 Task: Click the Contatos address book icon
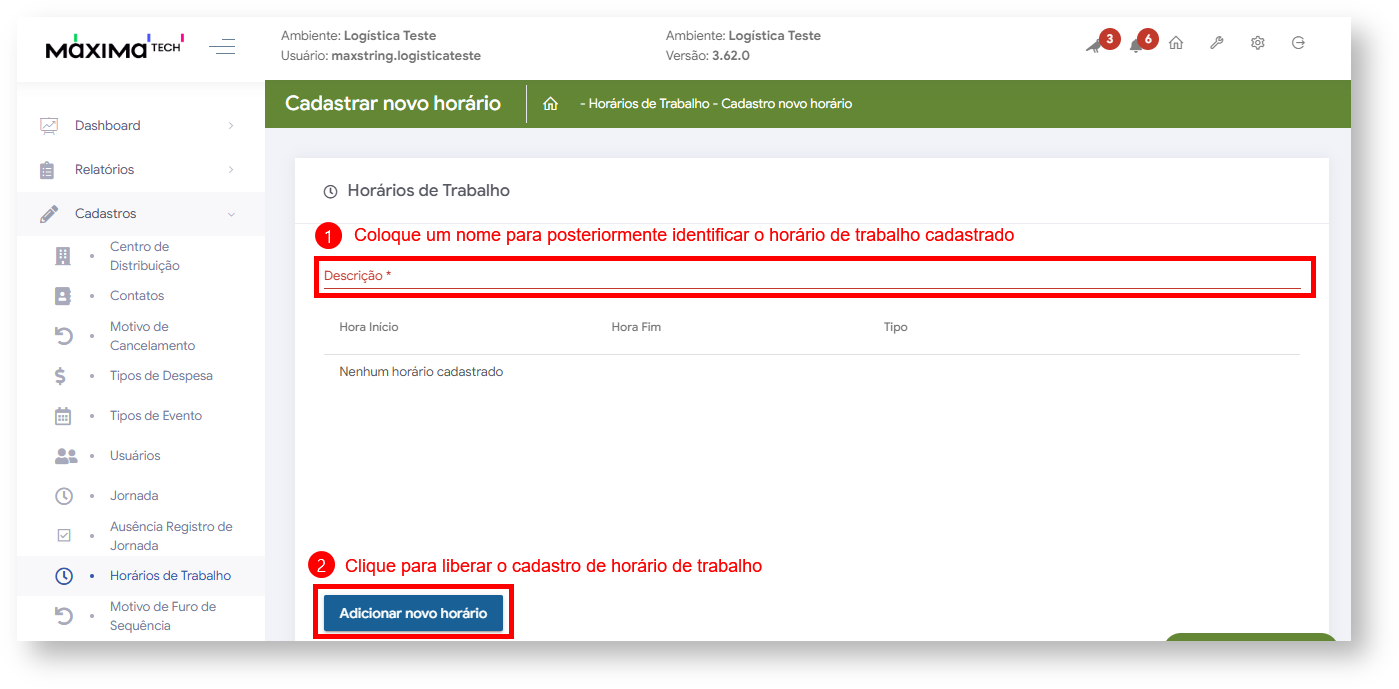pyautogui.click(x=63, y=296)
